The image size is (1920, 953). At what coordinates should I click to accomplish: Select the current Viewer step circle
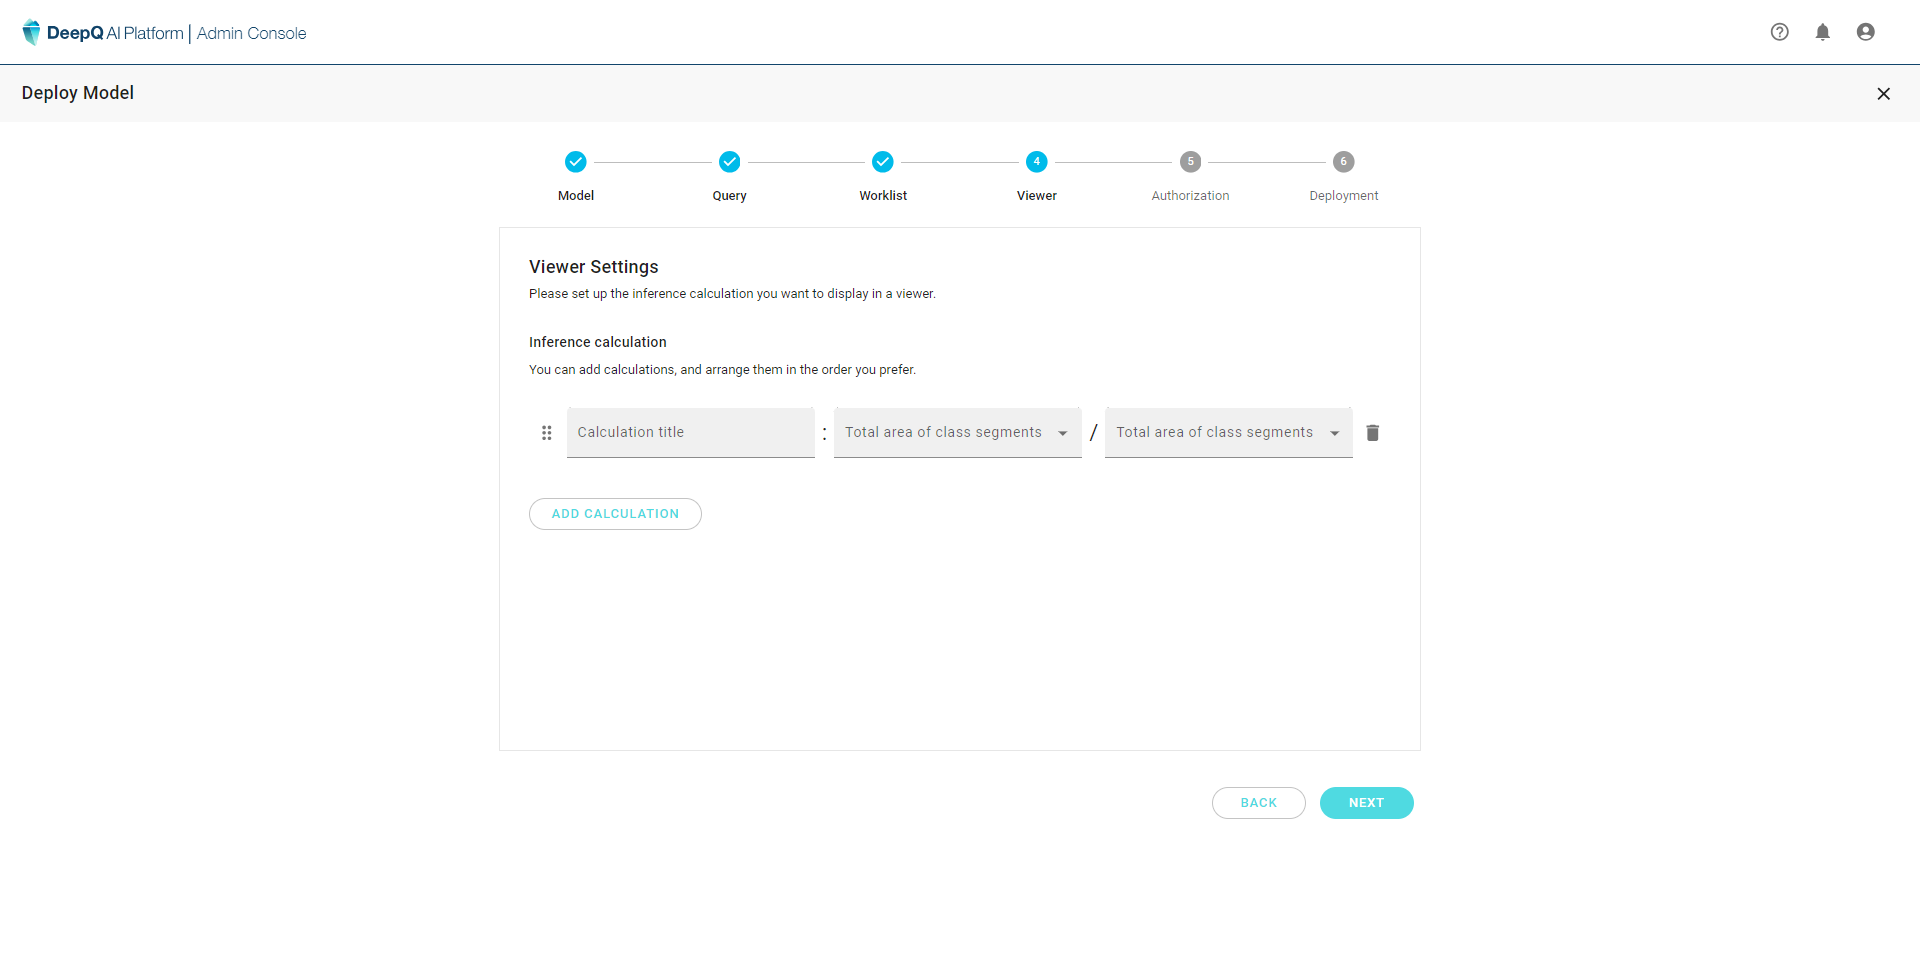click(x=1036, y=162)
